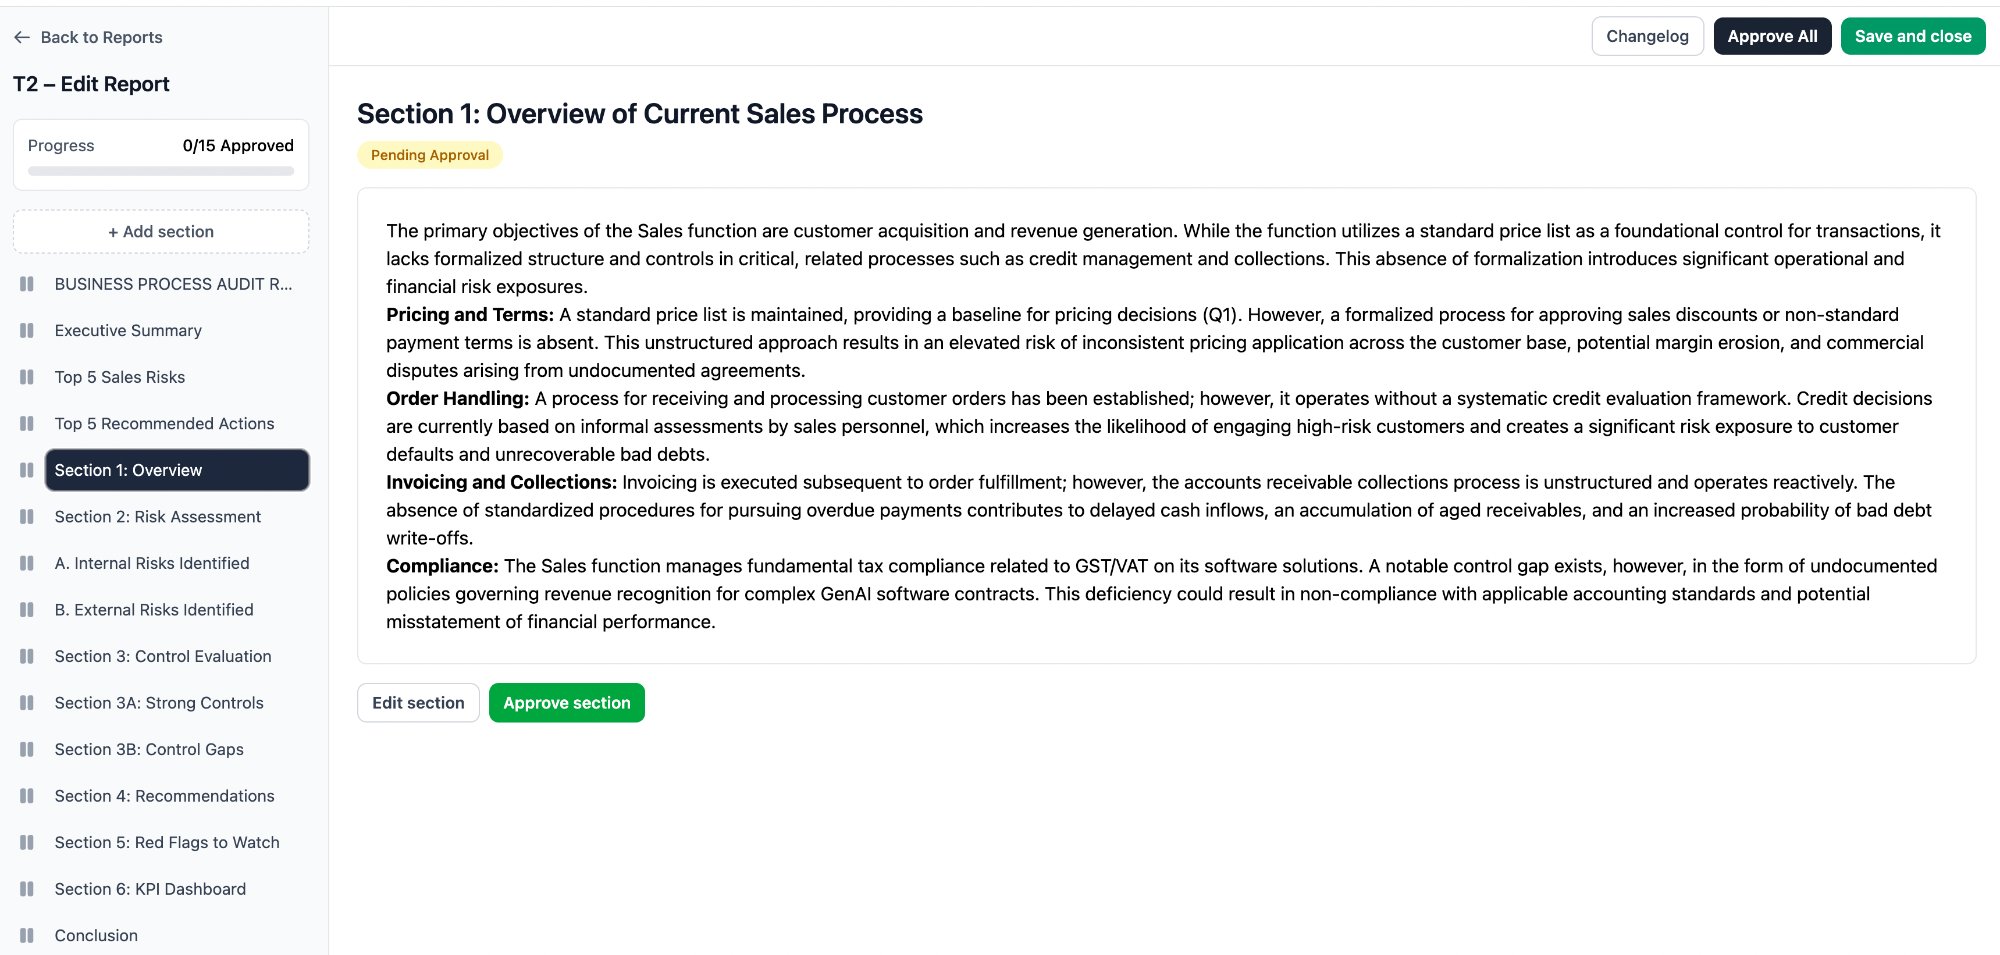Select Section 3B: Control Gaps in the sidebar
The height and width of the screenshot is (955, 2000).
(149, 749)
